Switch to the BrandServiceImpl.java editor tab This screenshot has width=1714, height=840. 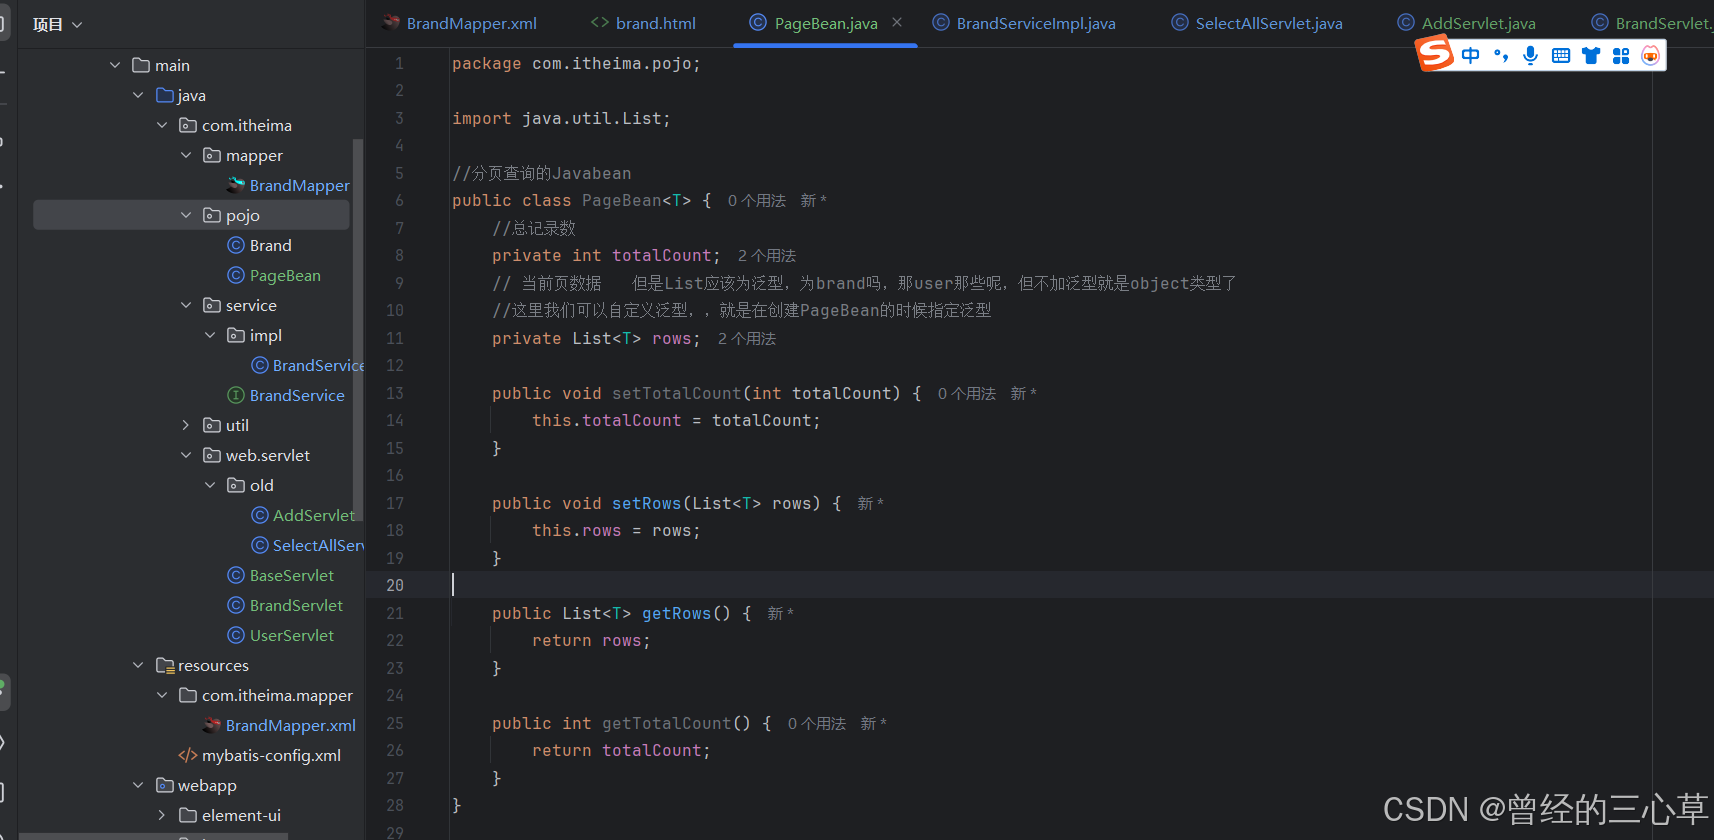point(1025,23)
